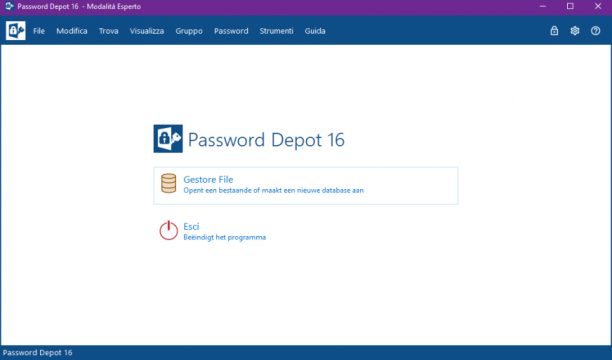This screenshot has height=360, width=612.
Task: Close the Password Depot window
Action: tap(598, 6)
